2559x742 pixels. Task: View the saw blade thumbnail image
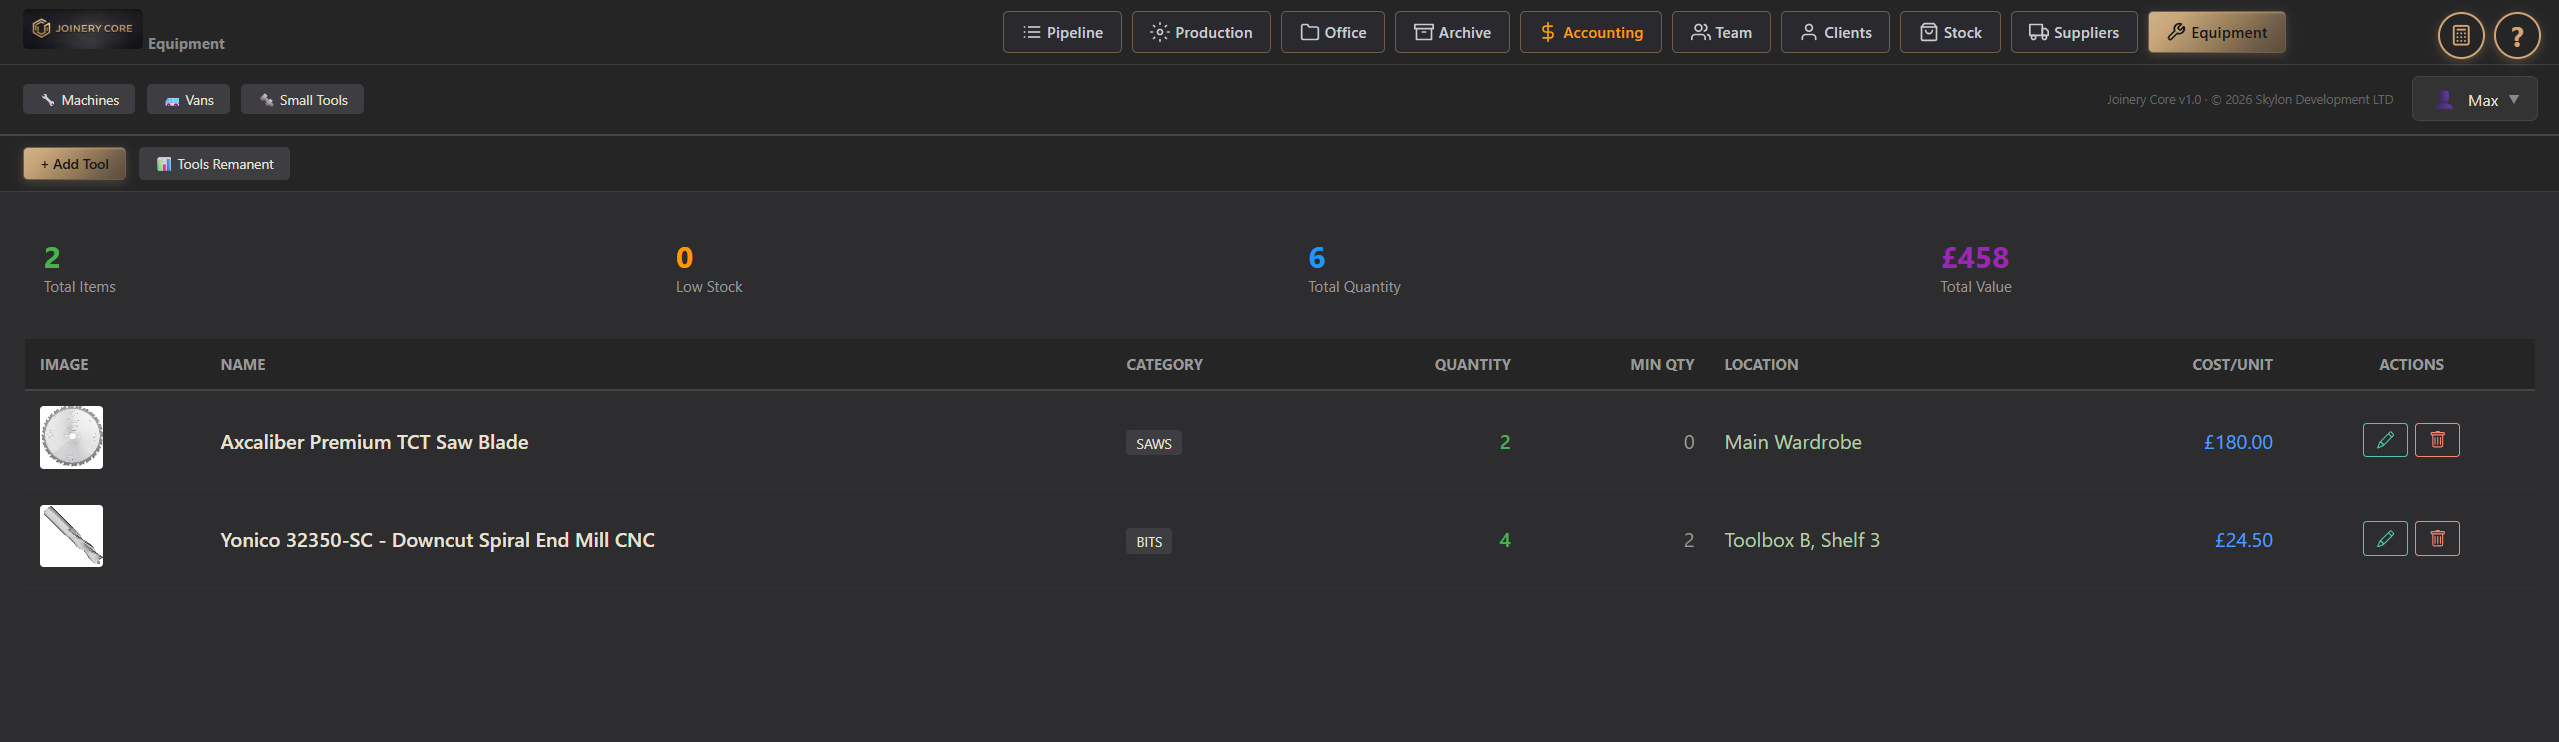71,437
